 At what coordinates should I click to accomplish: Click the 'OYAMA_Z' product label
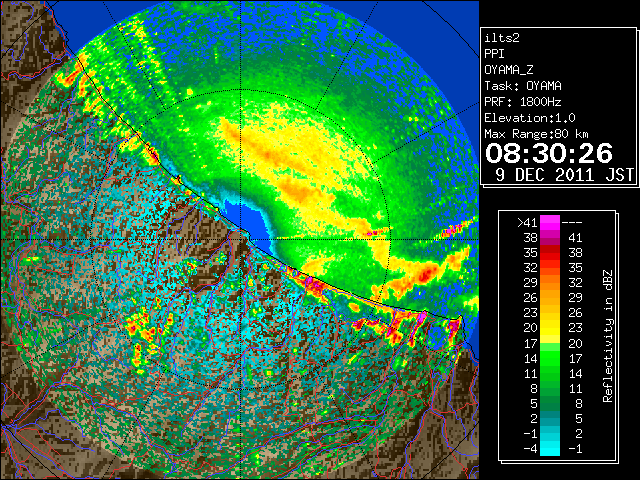click(x=509, y=70)
